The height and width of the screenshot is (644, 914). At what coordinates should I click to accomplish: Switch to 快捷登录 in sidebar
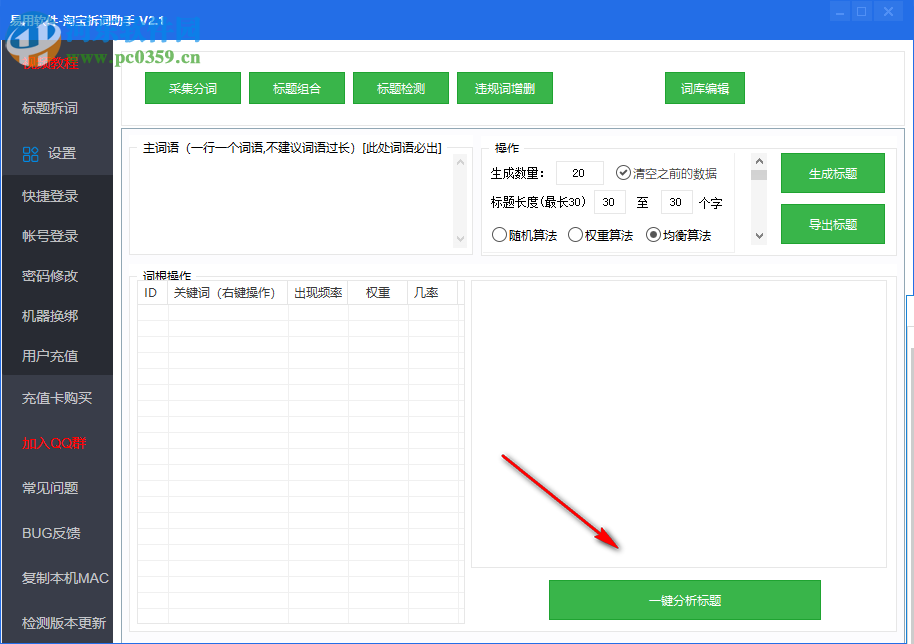pos(48,196)
